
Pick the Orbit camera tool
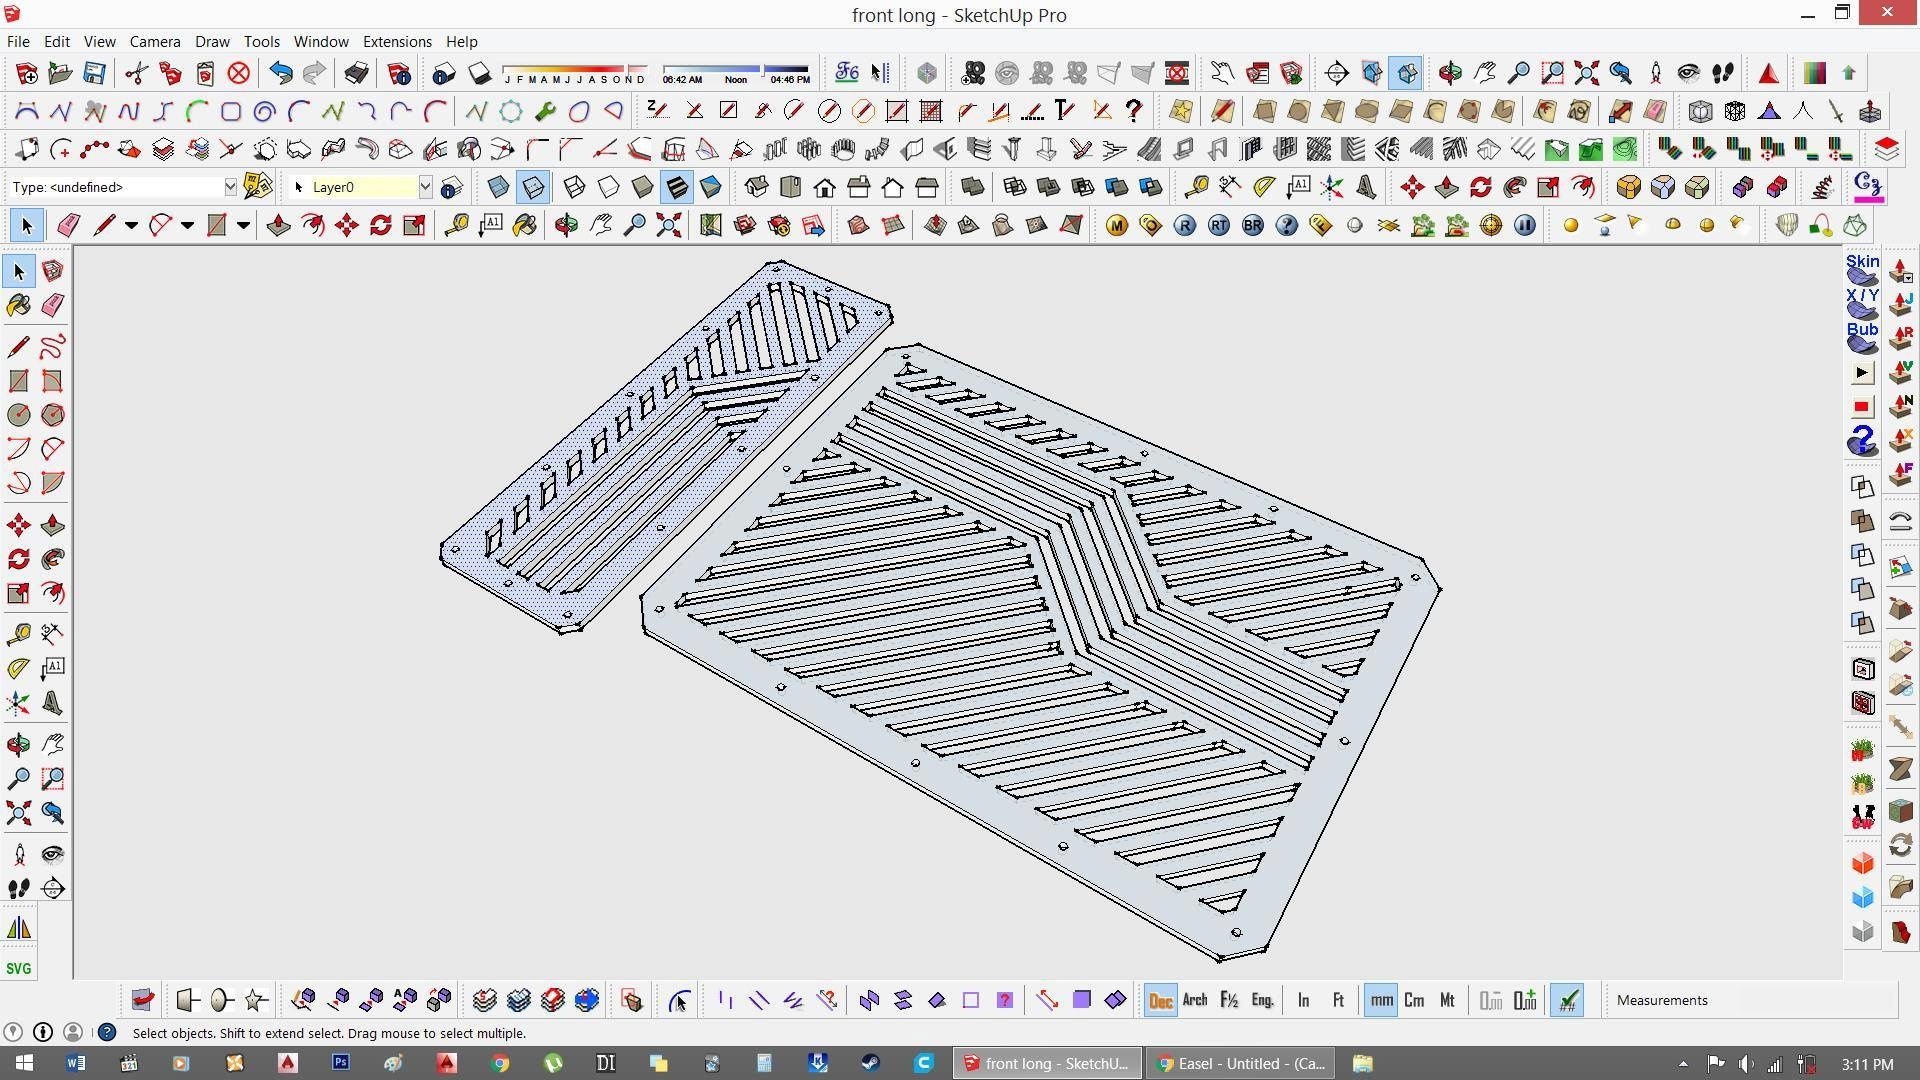coord(18,745)
